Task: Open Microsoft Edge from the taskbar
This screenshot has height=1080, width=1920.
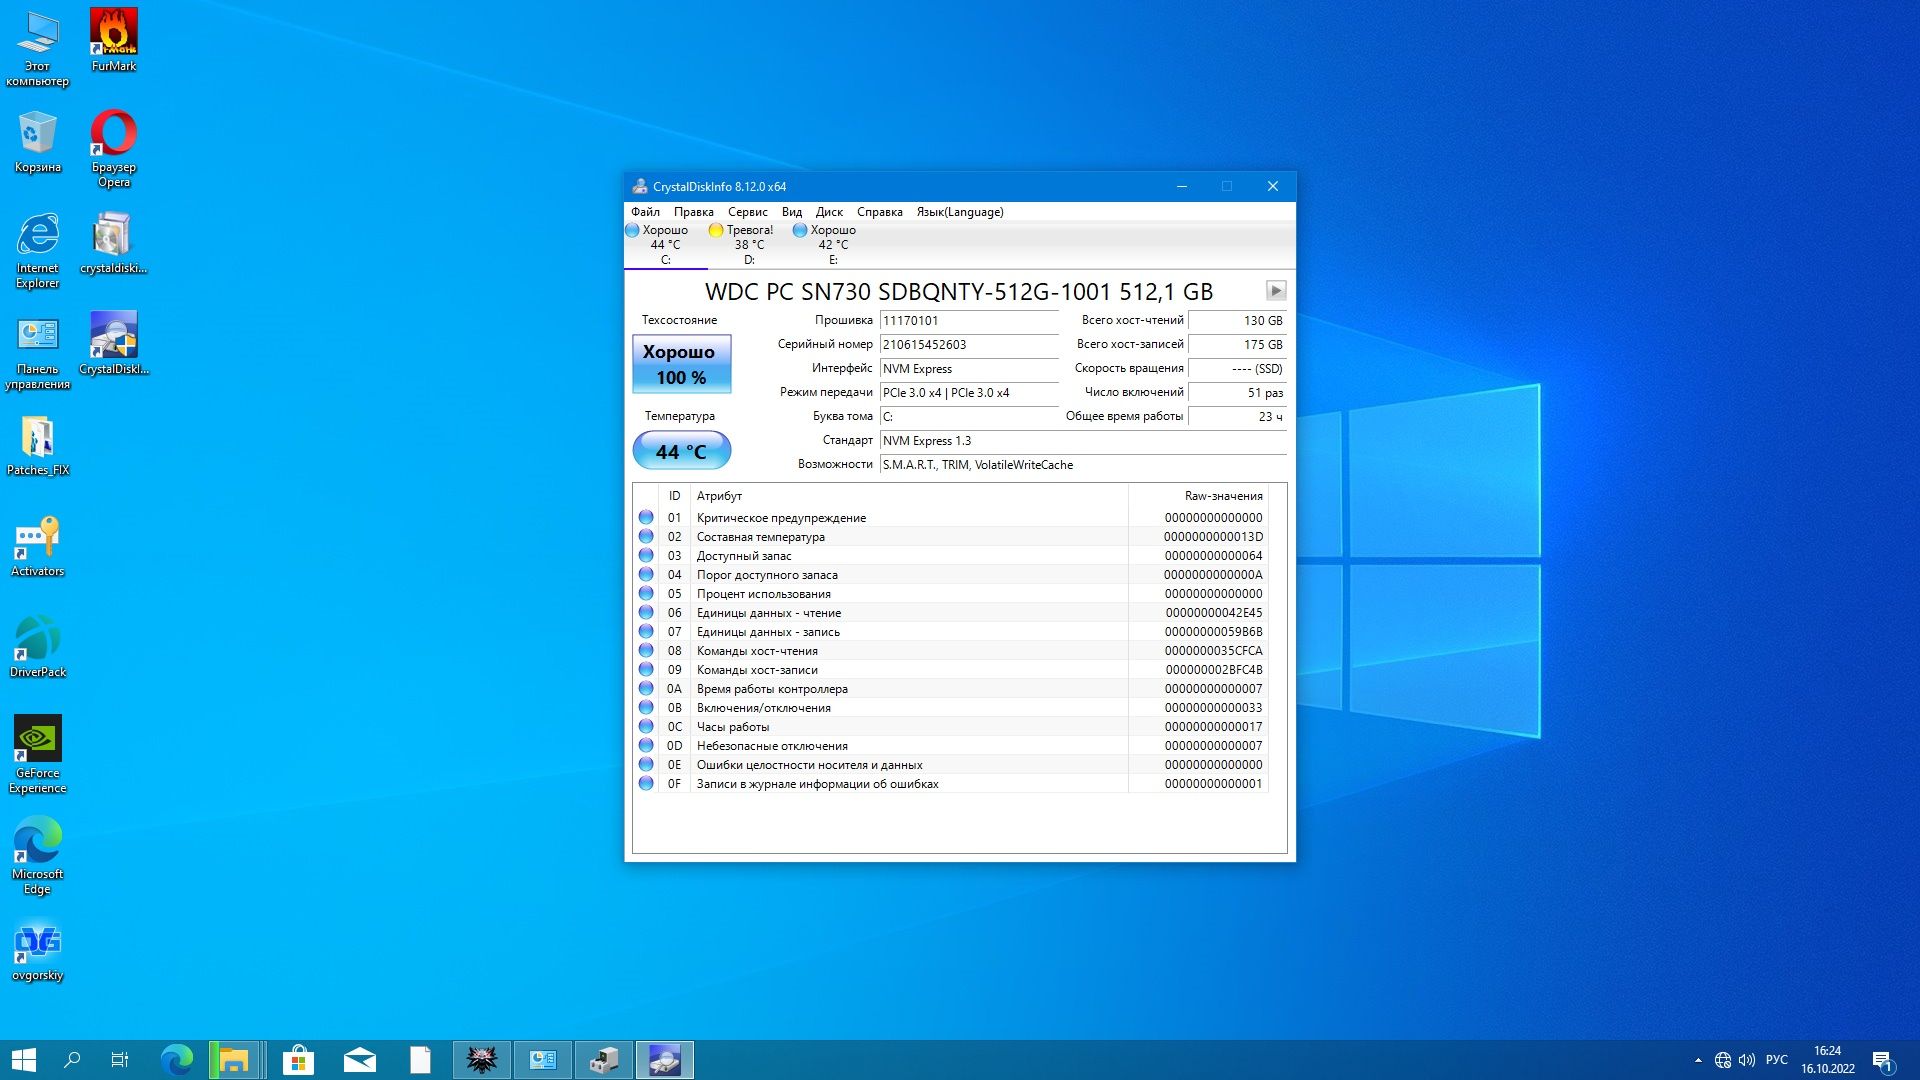Action: click(177, 1060)
